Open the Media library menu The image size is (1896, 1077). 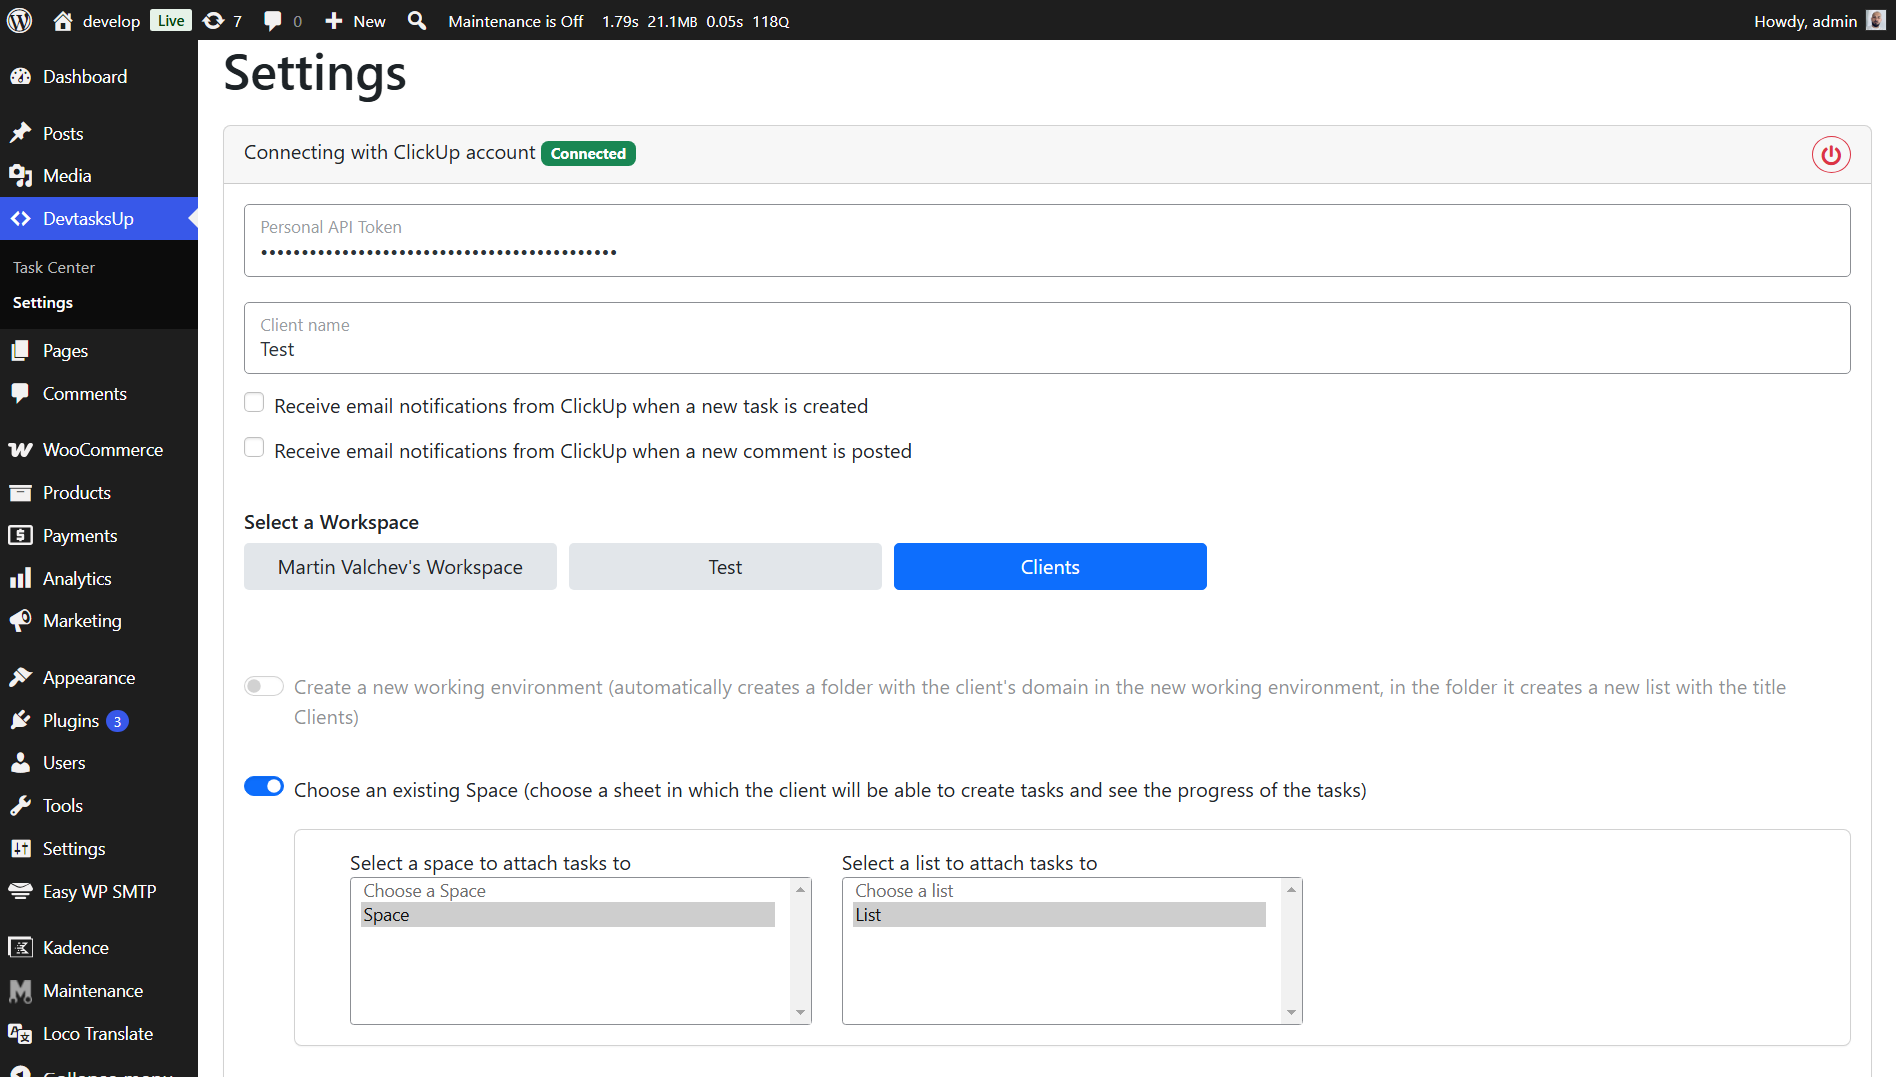tap(99, 175)
